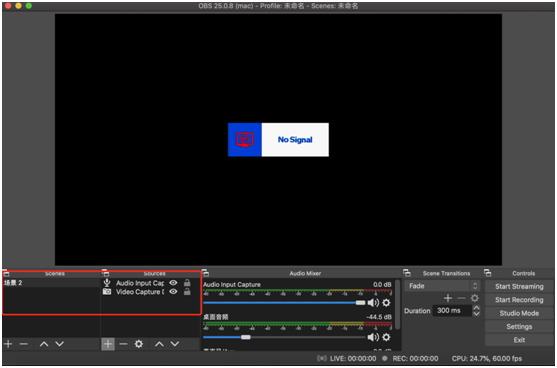Increase Duration with the up stepper arrow

476,308
